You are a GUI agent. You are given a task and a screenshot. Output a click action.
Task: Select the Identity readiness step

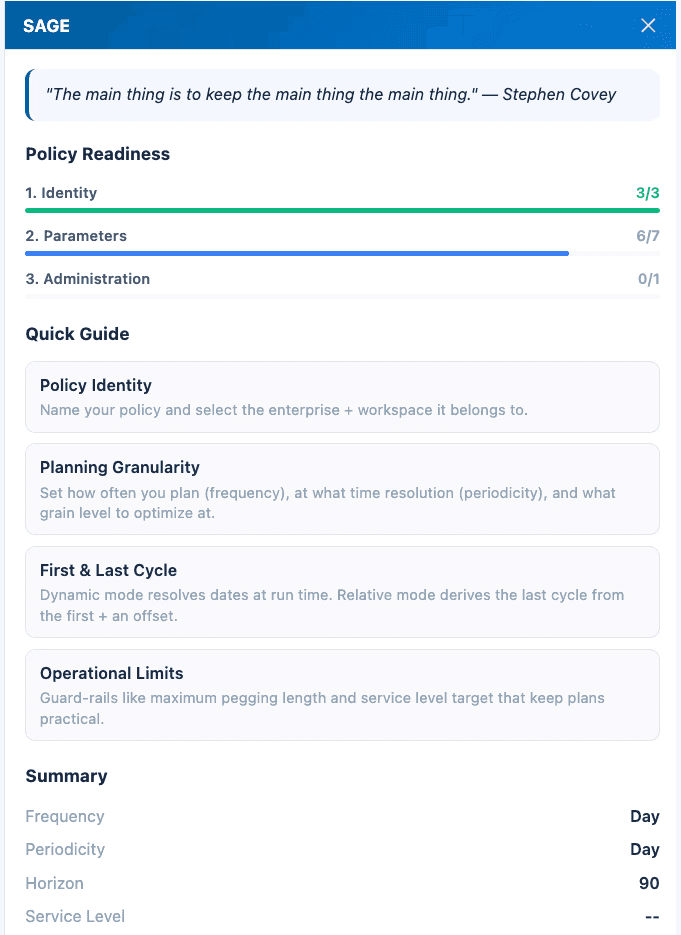pos(61,193)
